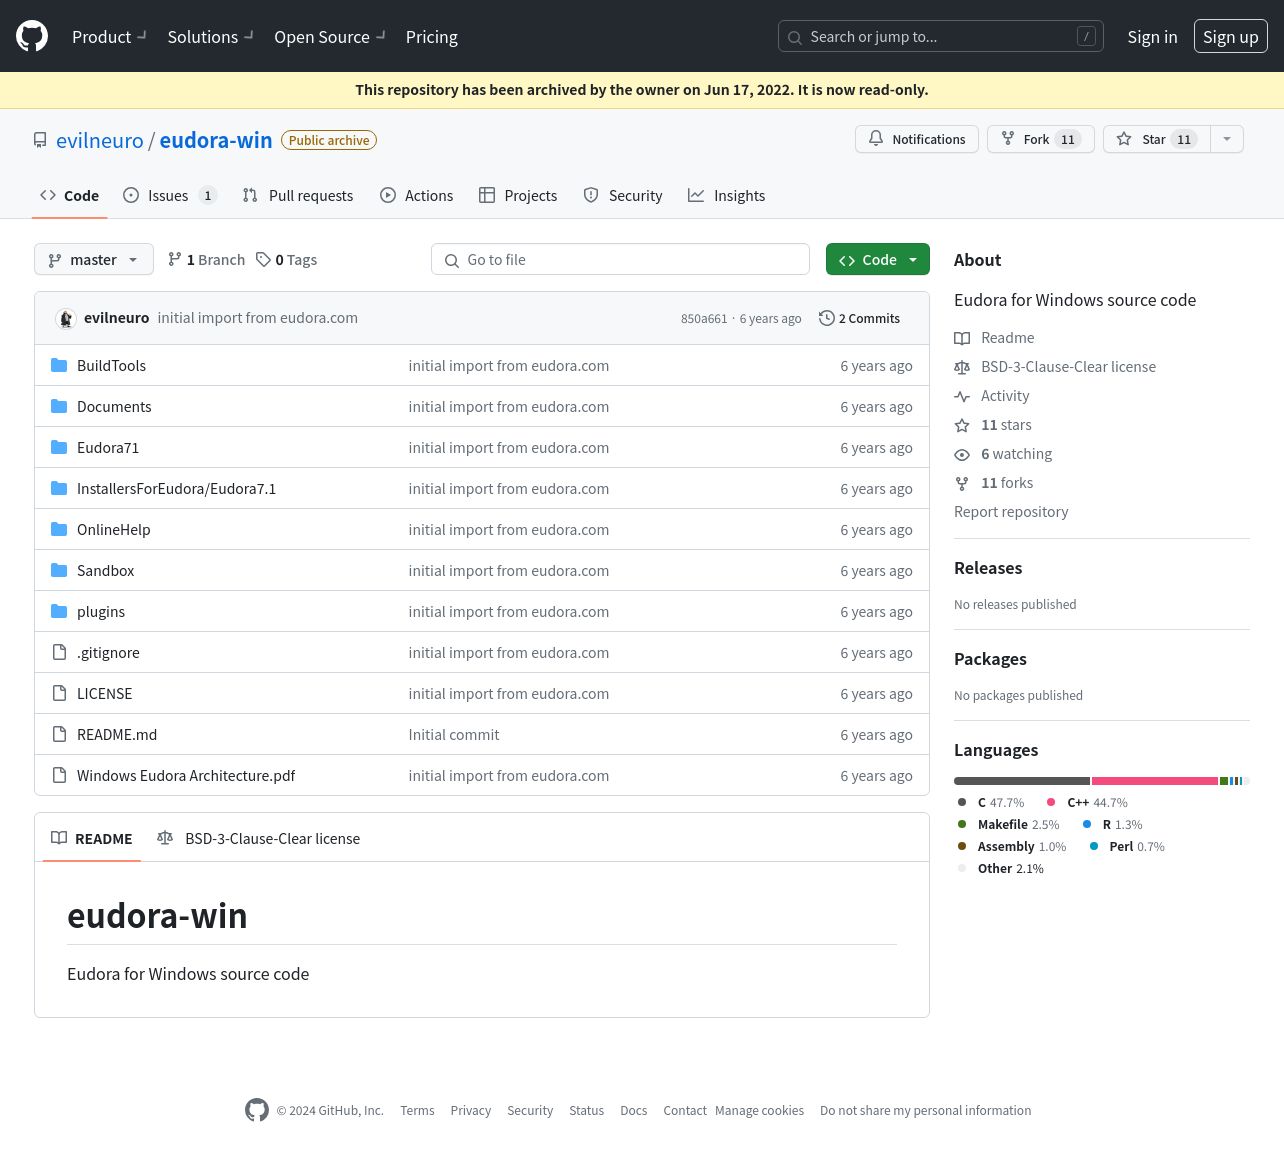The width and height of the screenshot is (1284, 1164).
Task: Click the C segment of the languages bar
Action: coord(1022,781)
